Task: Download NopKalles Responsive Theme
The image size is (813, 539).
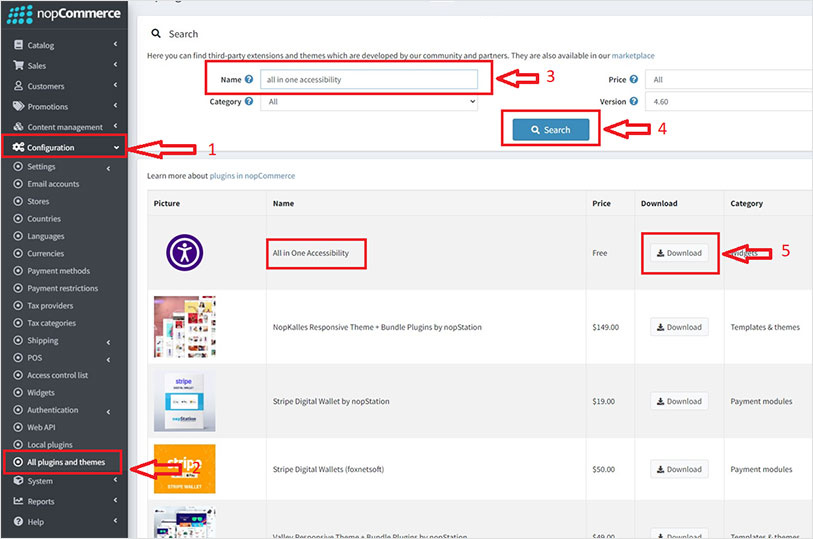Action: coord(679,327)
